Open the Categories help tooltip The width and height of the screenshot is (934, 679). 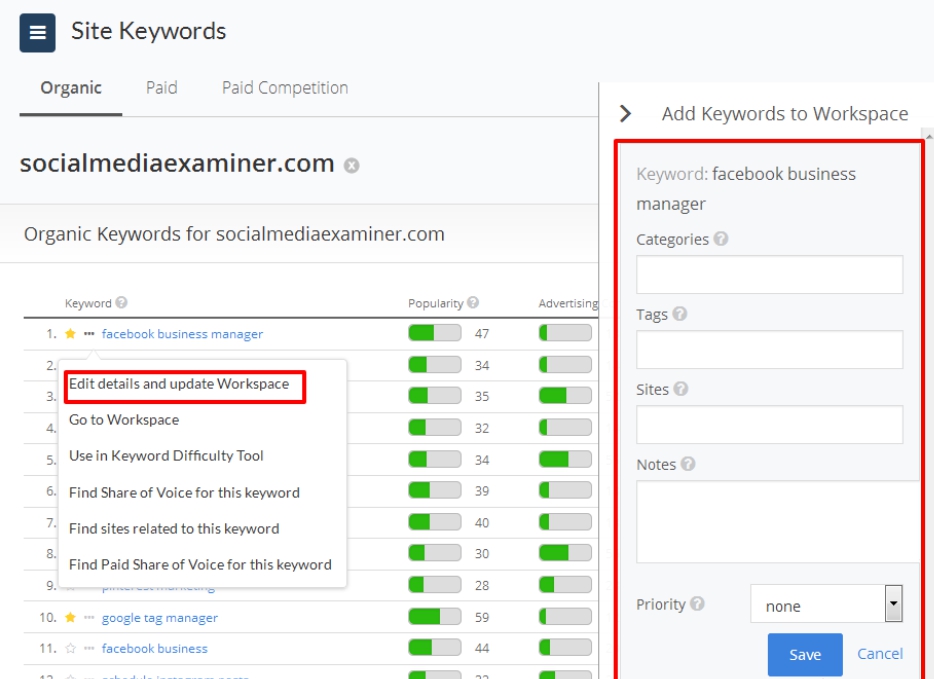click(721, 239)
